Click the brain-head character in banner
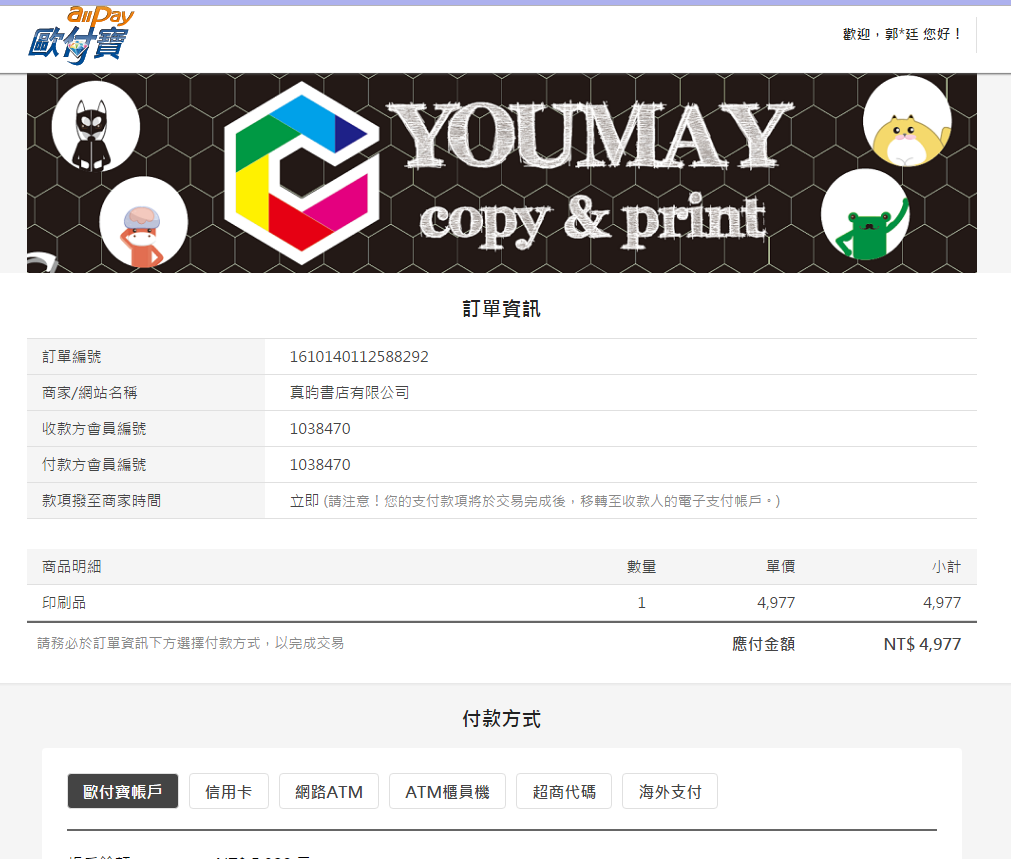The image size is (1011, 859). [x=143, y=222]
